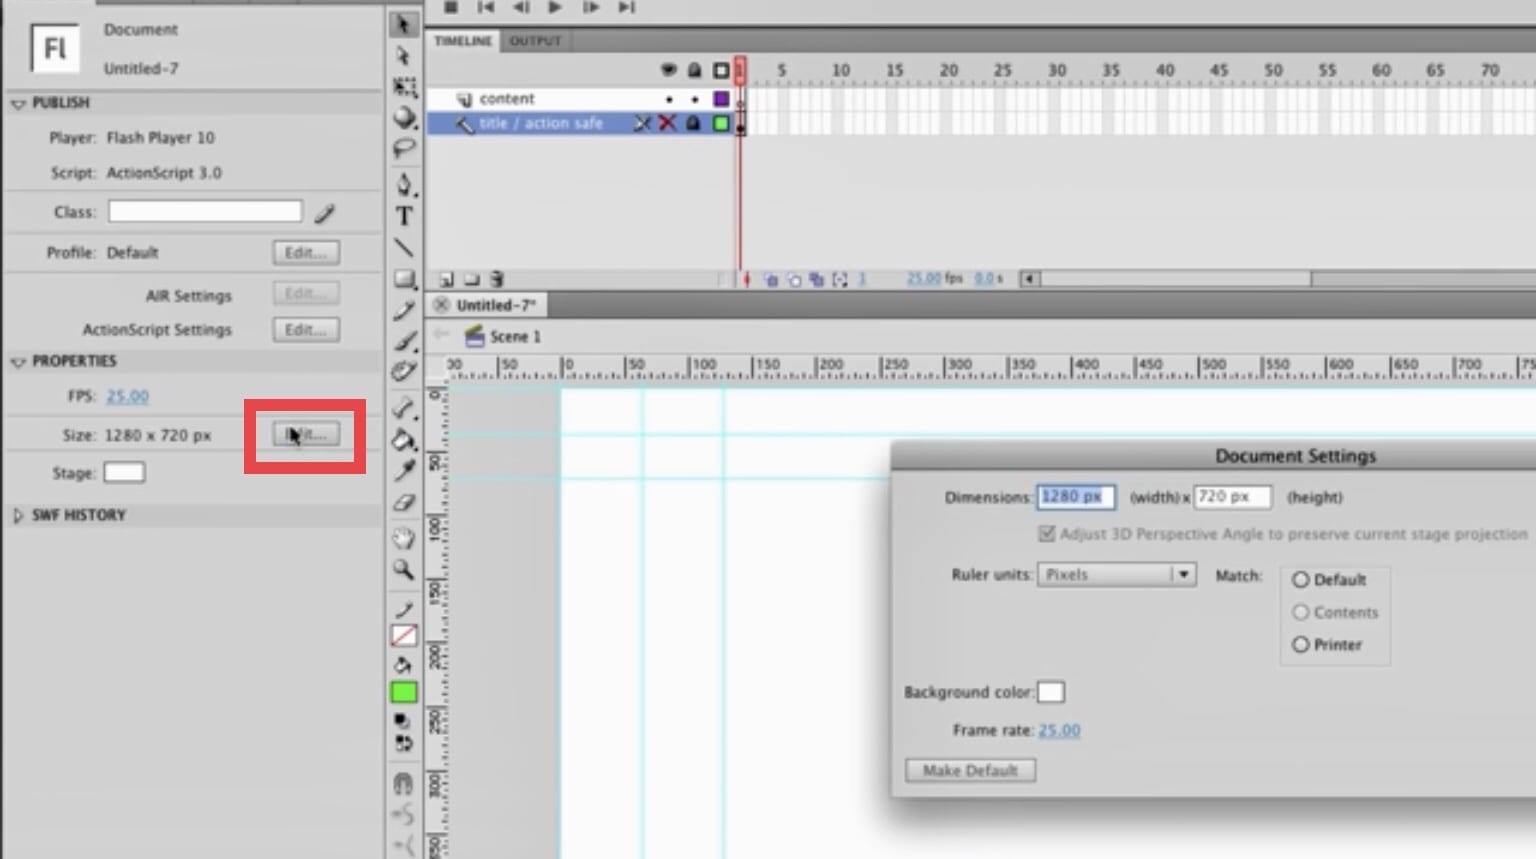Click the onion skin icon
The image size is (1536, 859).
pyautogui.click(x=771, y=280)
